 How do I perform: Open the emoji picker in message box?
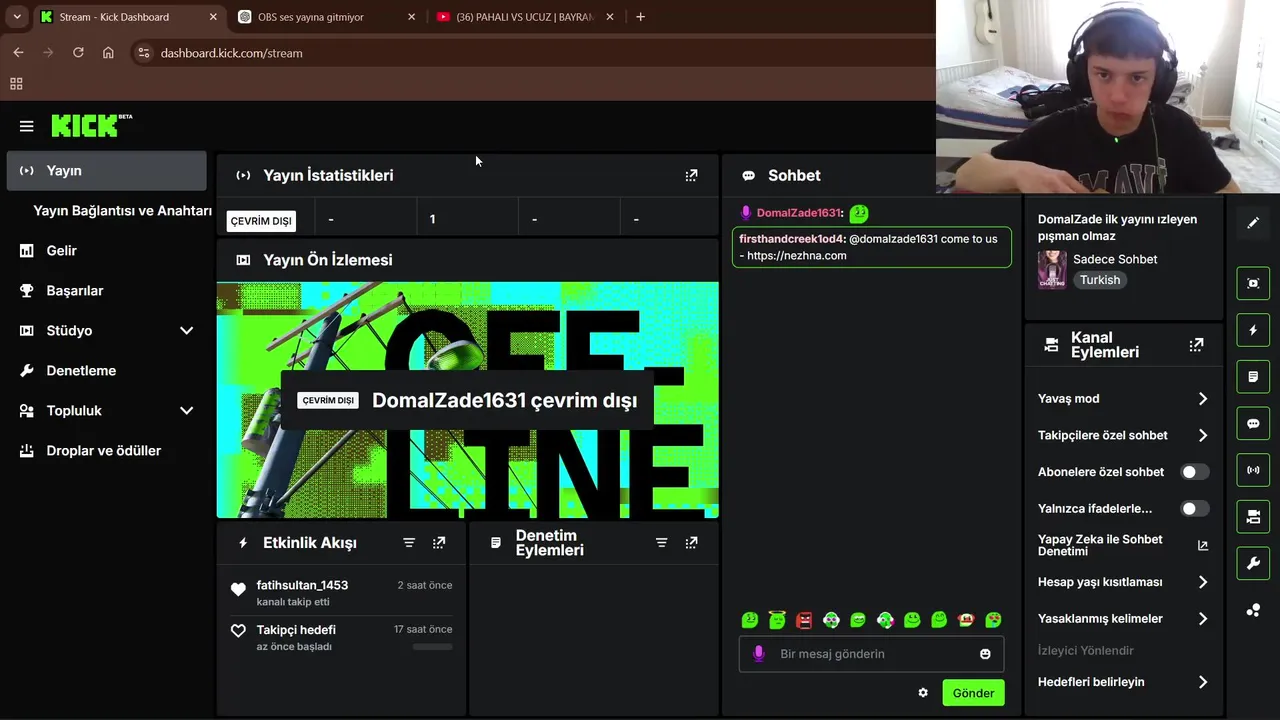click(985, 654)
